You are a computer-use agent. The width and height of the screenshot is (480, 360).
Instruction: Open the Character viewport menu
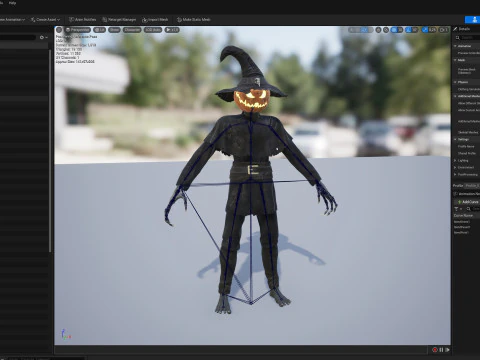(x=132, y=30)
